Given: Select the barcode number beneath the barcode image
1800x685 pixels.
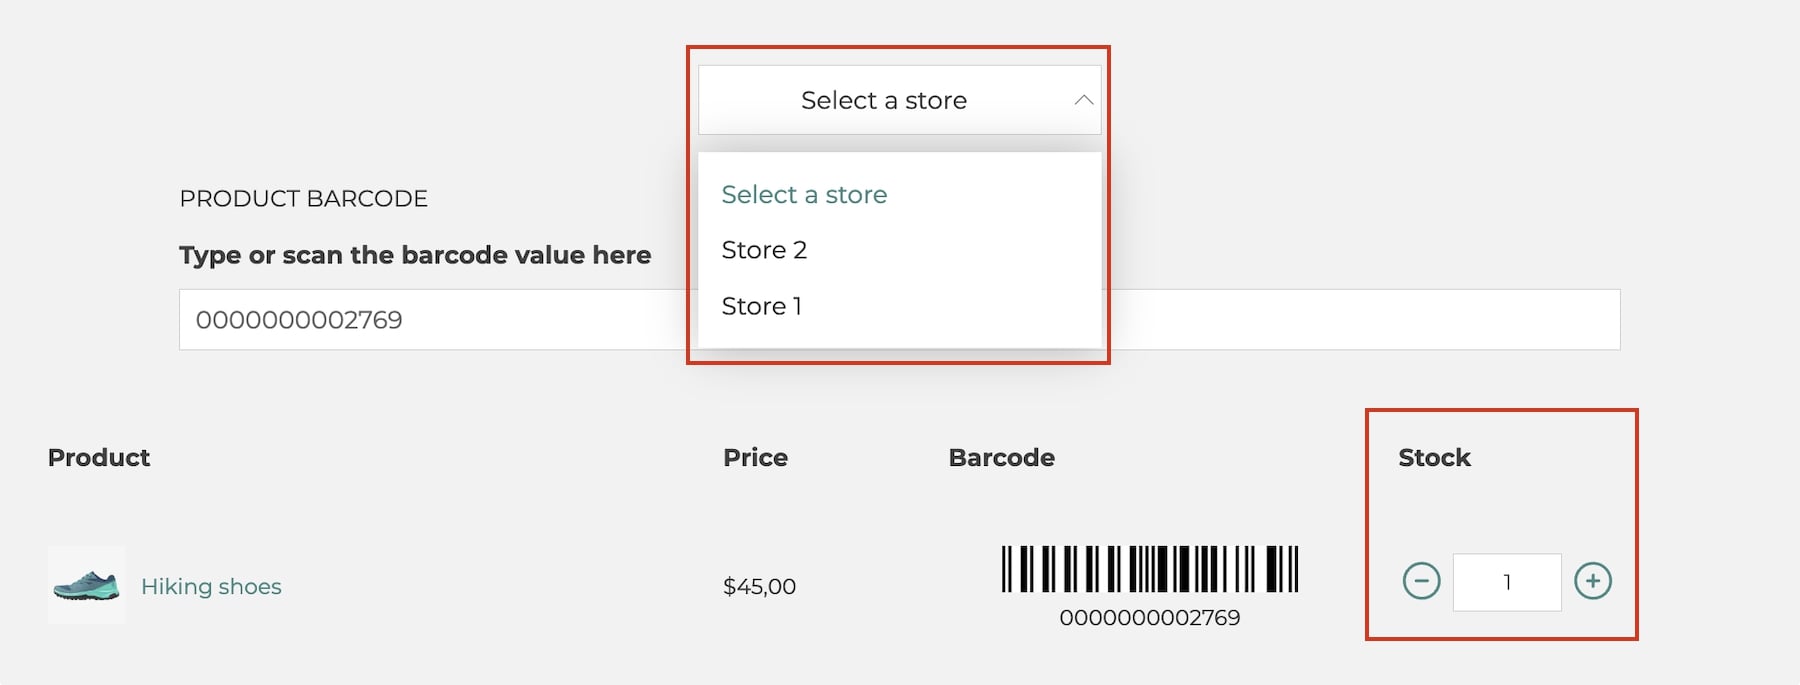Looking at the screenshot, I should (x=1150, y=618).
